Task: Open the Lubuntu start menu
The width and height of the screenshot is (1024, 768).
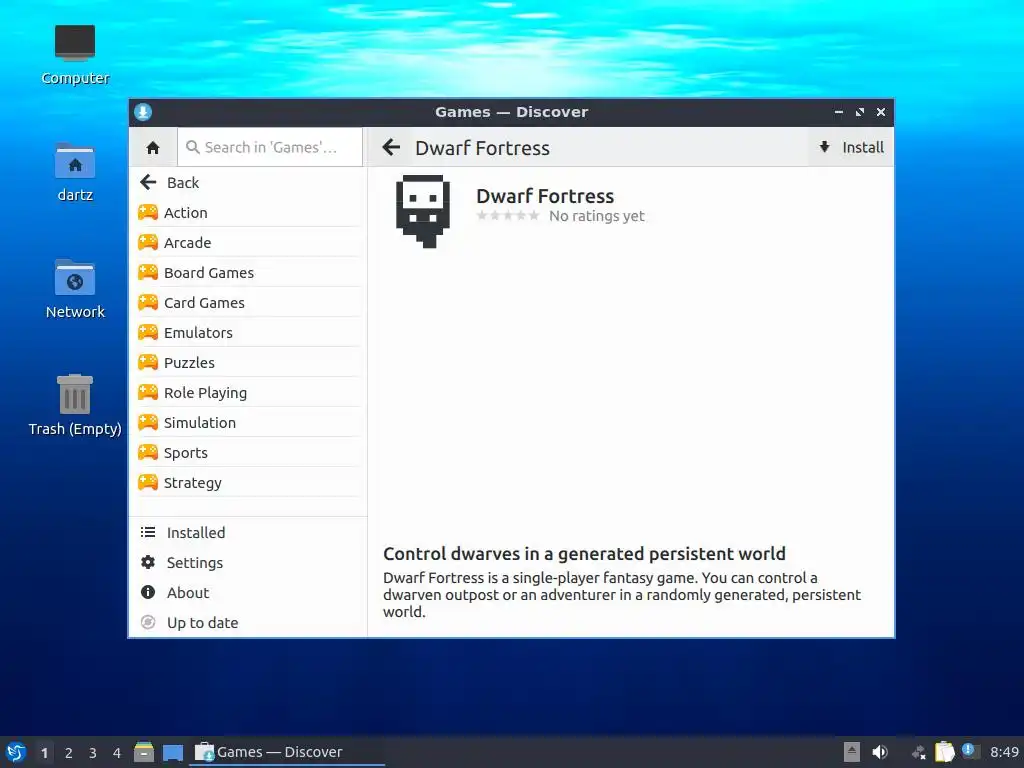Action: tap(16, 752)
